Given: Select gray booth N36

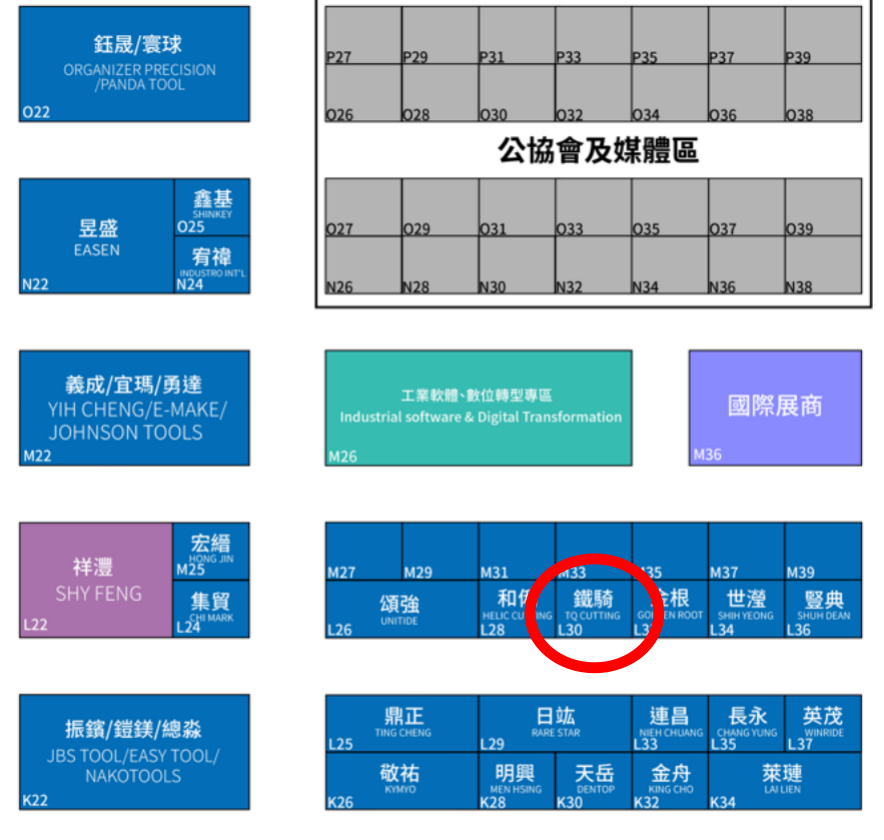Looking at the screenshot, I should [x=747, y=265].
